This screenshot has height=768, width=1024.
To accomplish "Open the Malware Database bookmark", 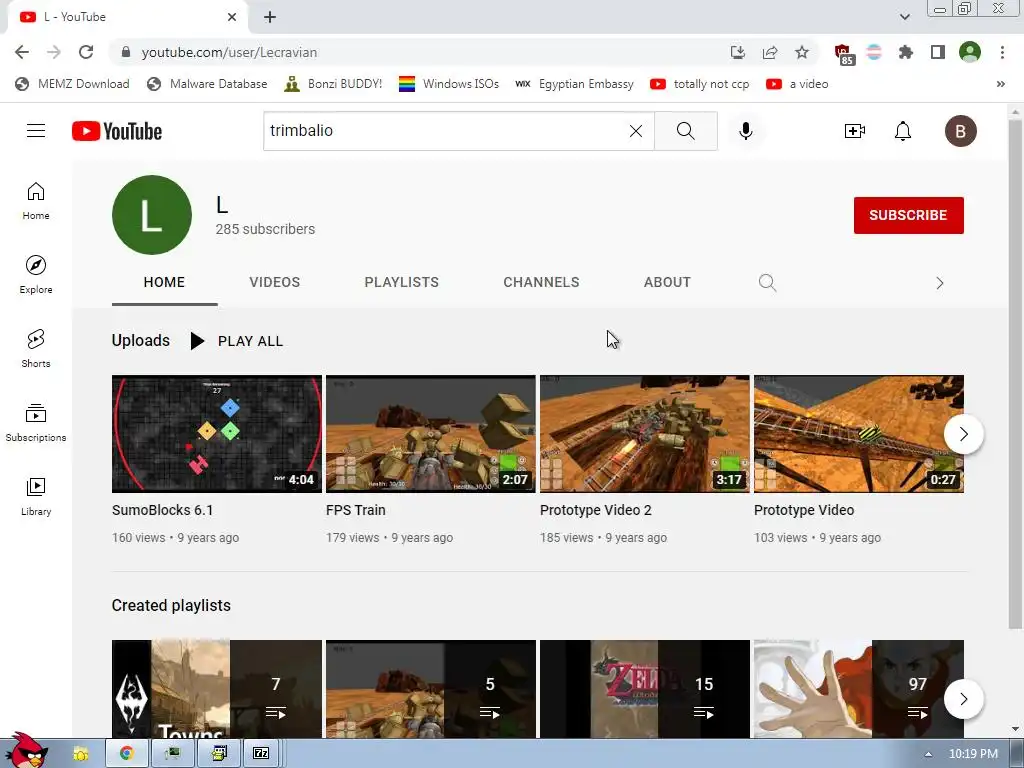I will click(208, 84).
